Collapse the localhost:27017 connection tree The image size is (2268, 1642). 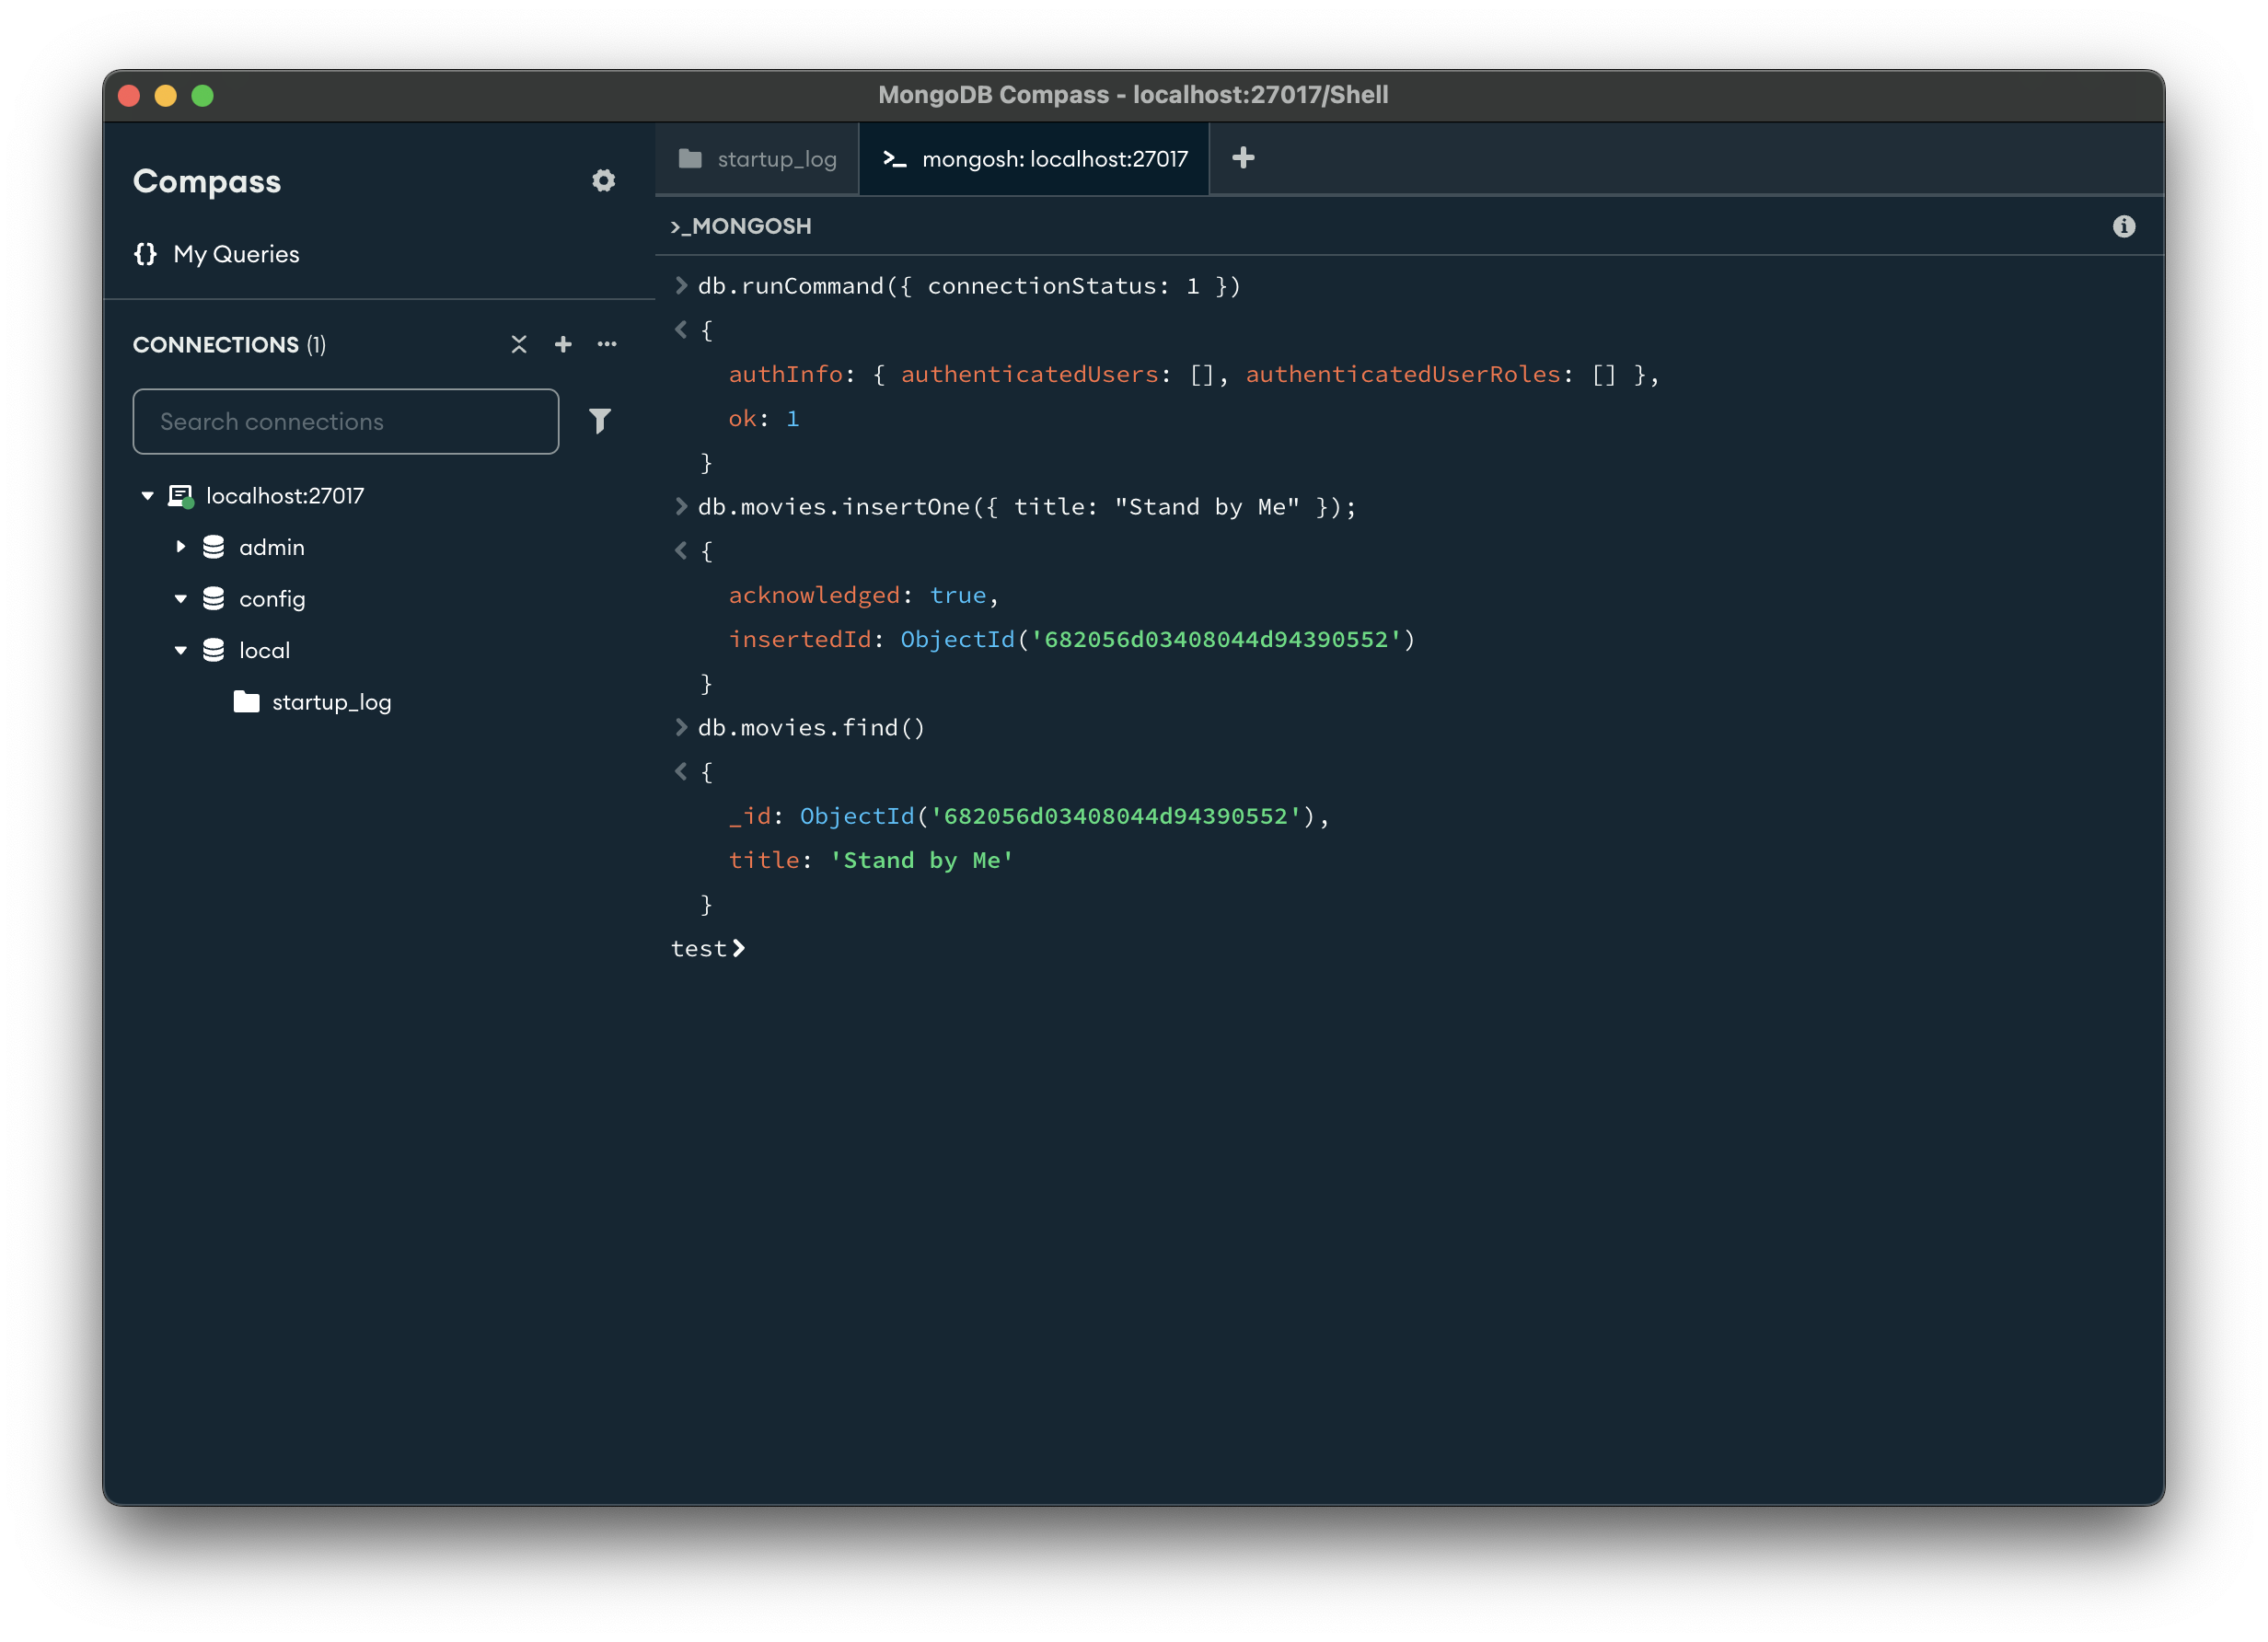148,496
